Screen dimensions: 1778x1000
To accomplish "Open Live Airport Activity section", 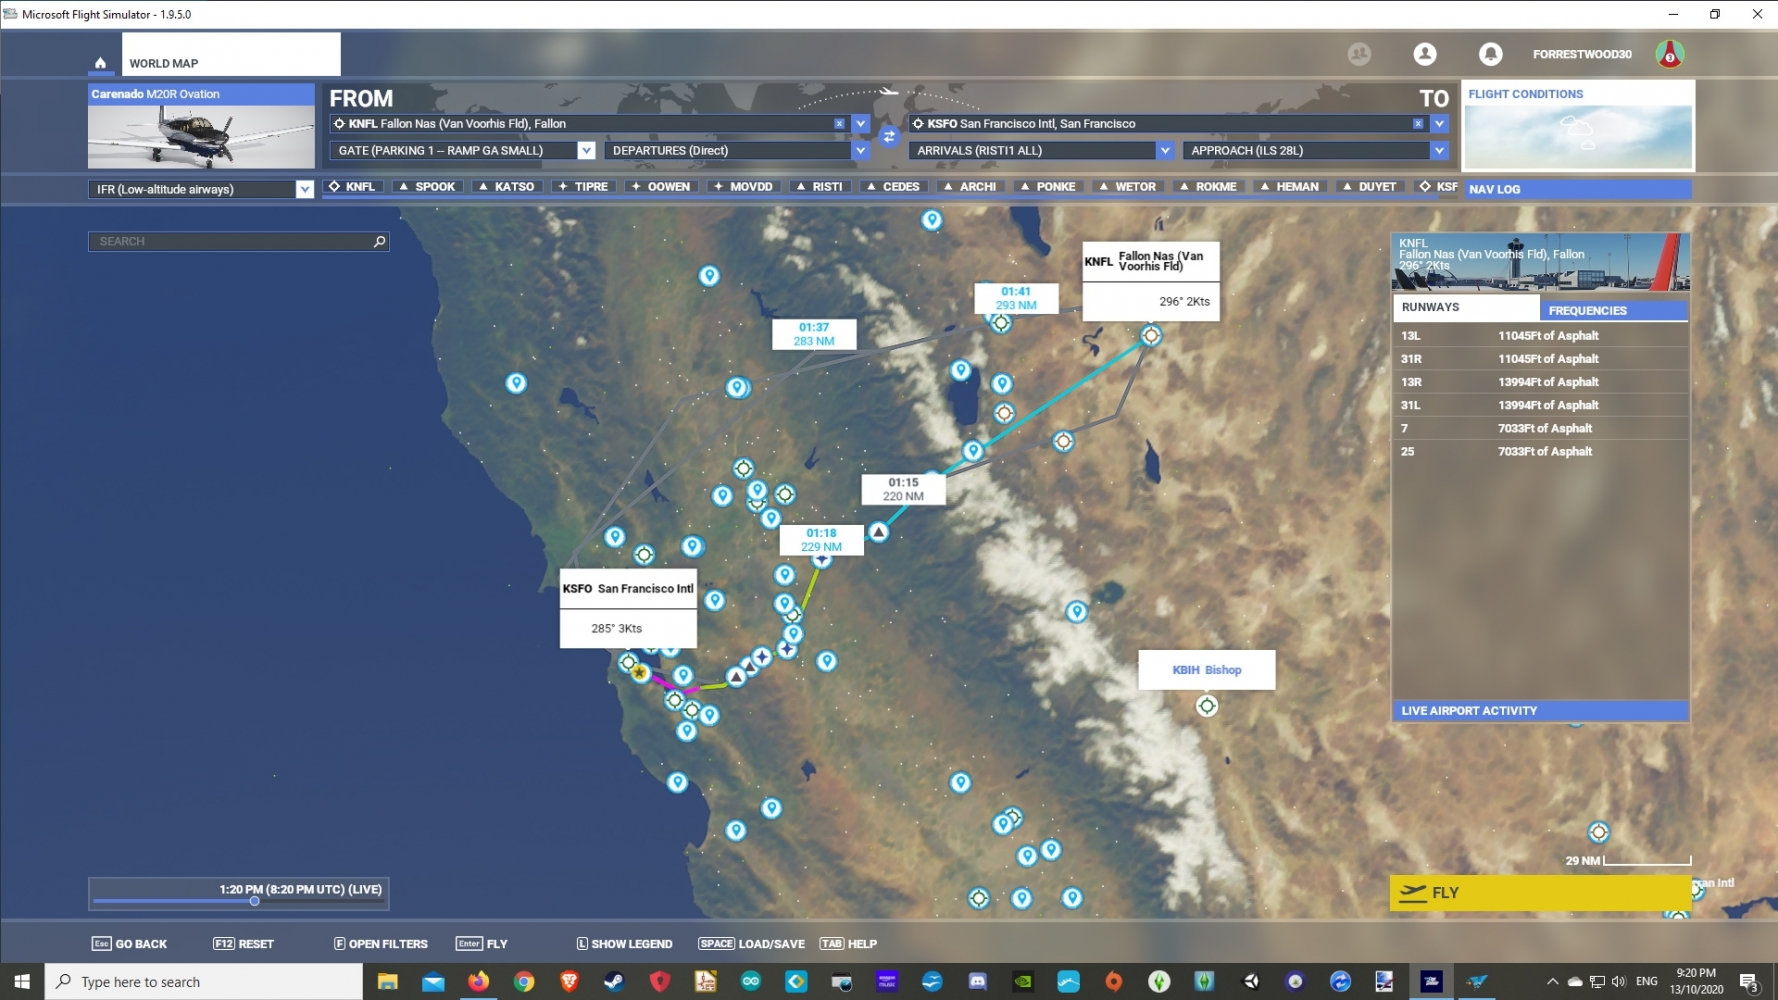I will tap(1540, 711).
